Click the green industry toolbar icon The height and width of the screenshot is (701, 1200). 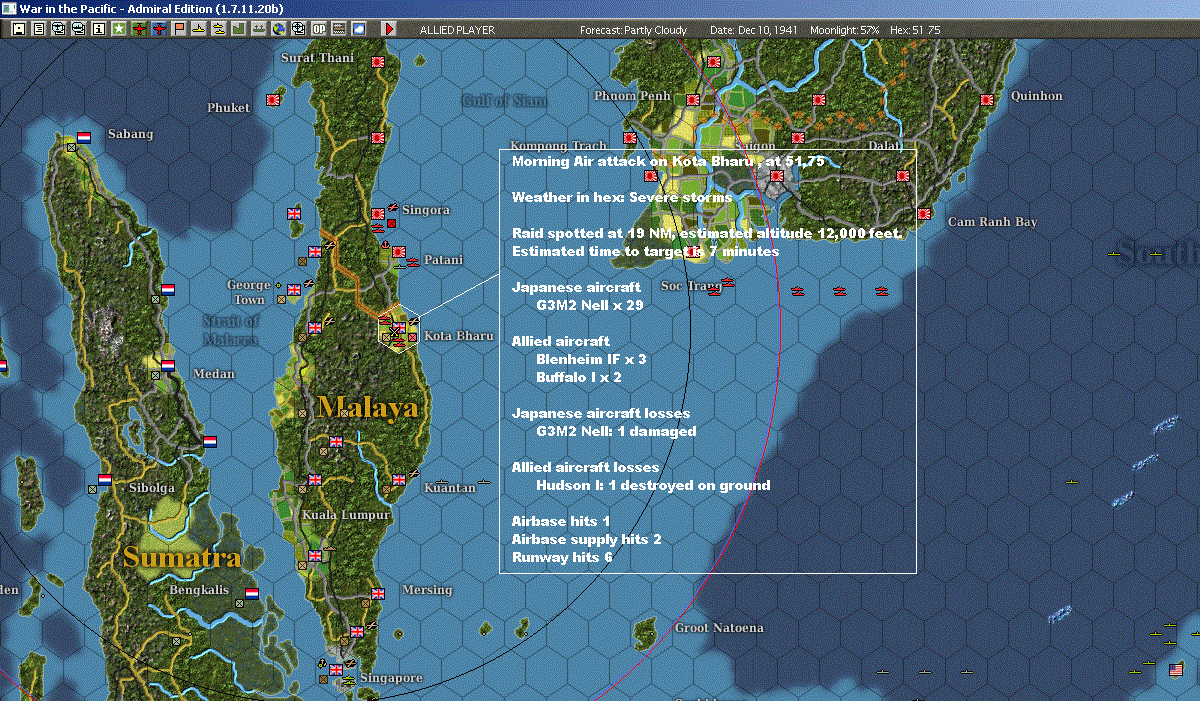(x=238, y=29)
